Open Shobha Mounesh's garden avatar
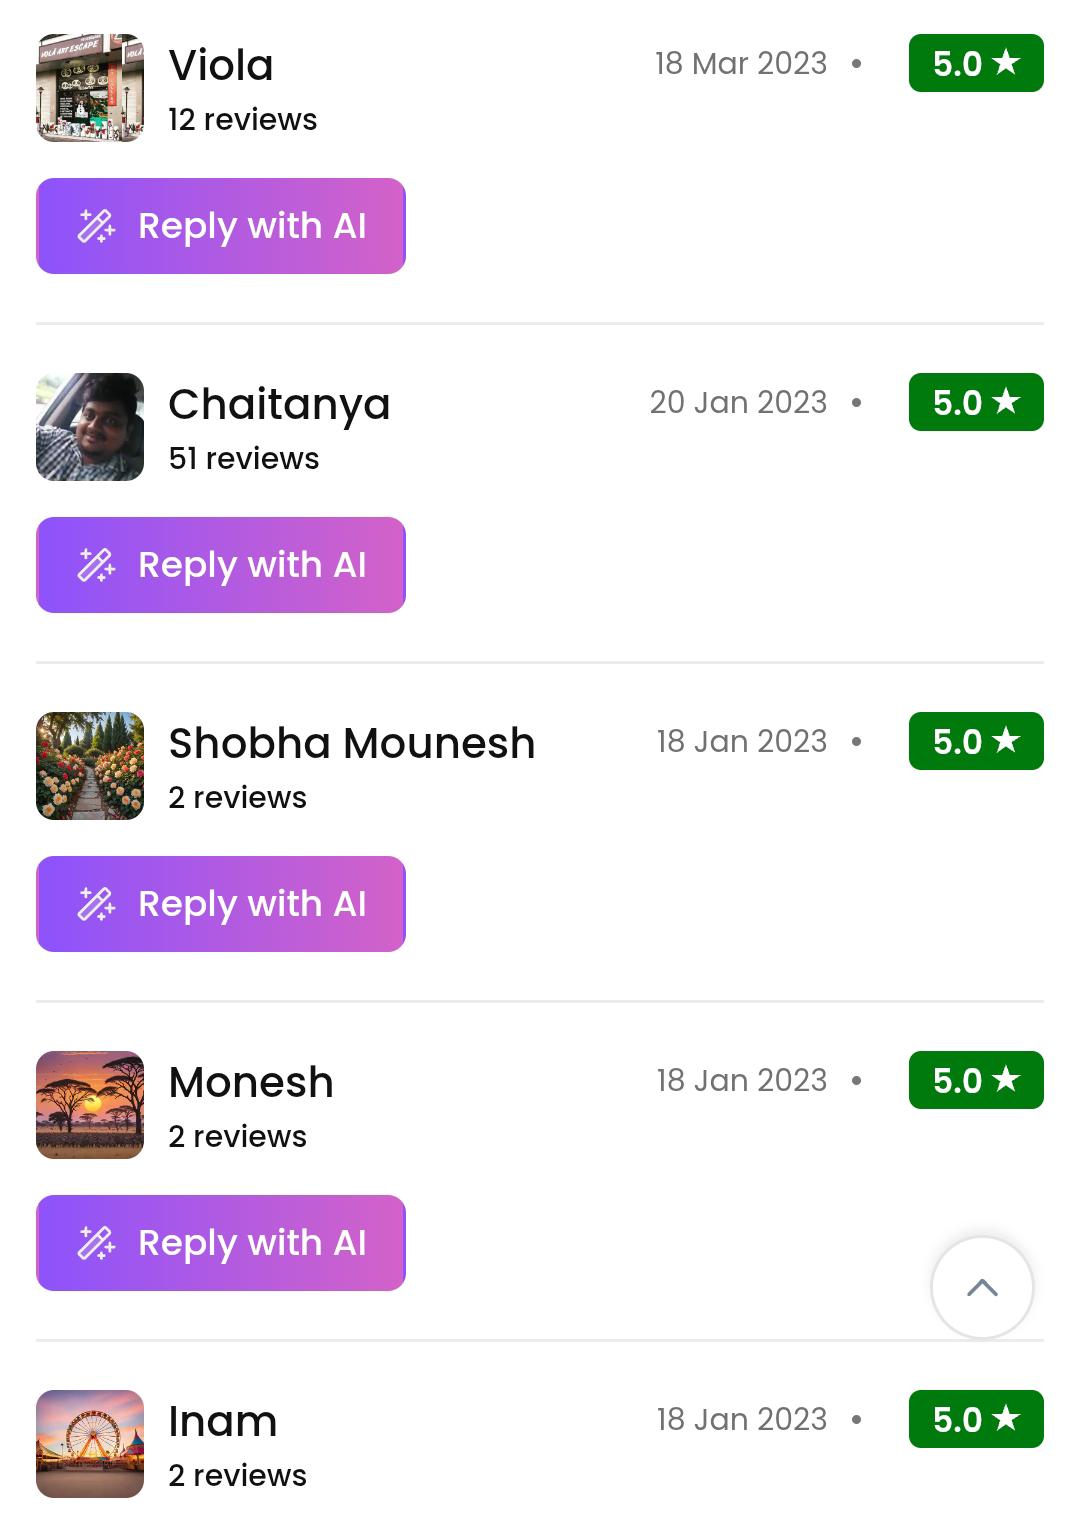This screenshot has width=1080, height=1533. pyautogui.click(x=90, y=766)
